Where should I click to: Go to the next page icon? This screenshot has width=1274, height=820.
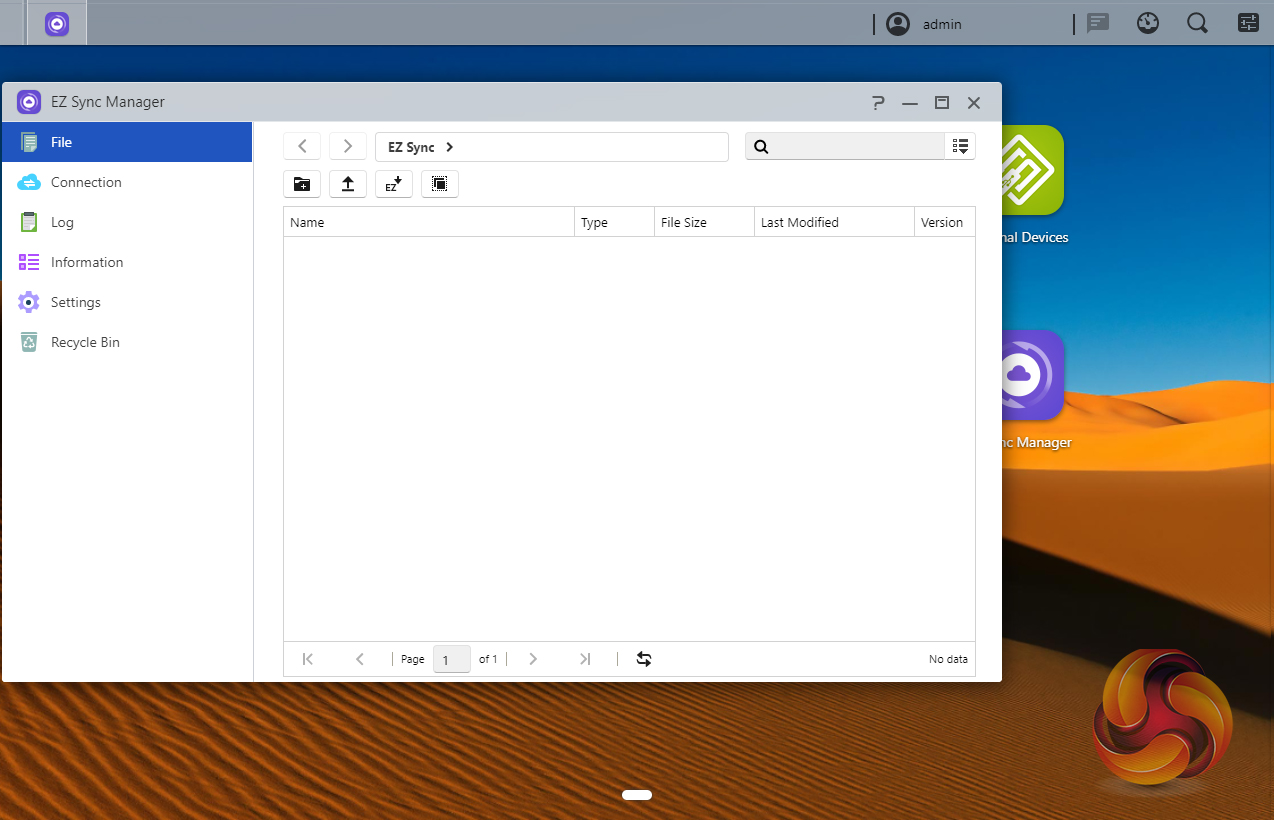pos(533,659)
